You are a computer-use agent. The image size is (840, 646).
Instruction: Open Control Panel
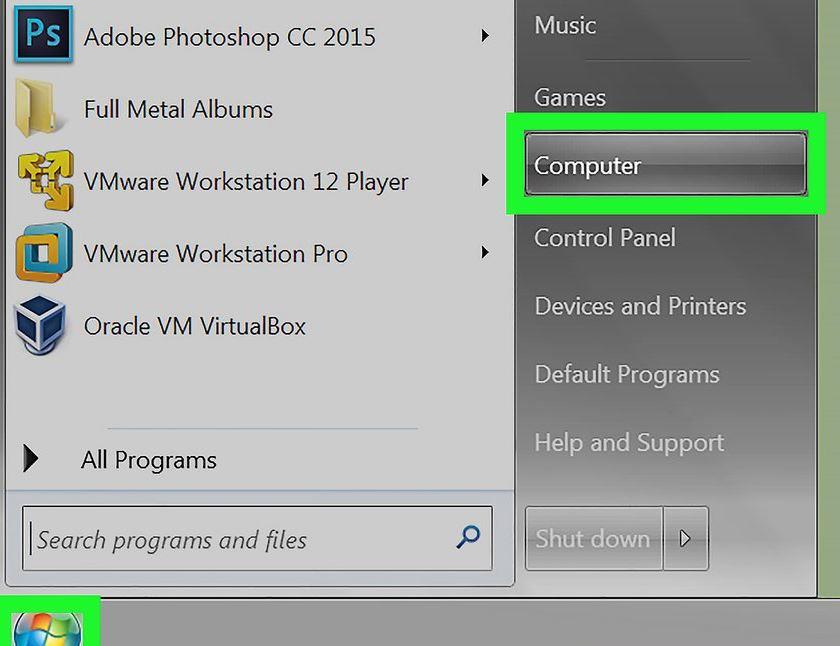[x=605, y=238]
